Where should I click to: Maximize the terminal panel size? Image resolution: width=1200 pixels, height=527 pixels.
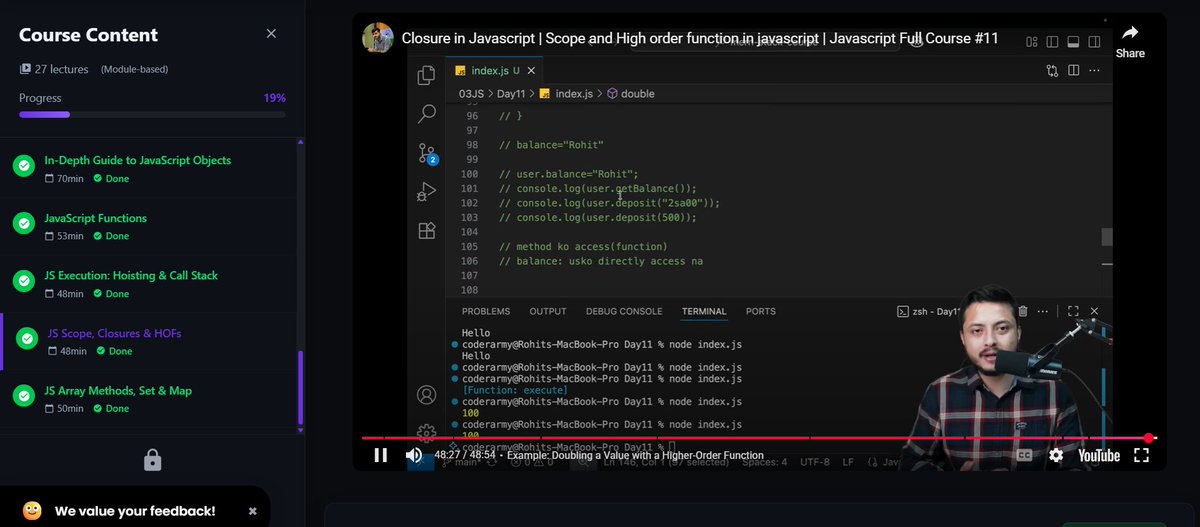(x=1073, y=311)
